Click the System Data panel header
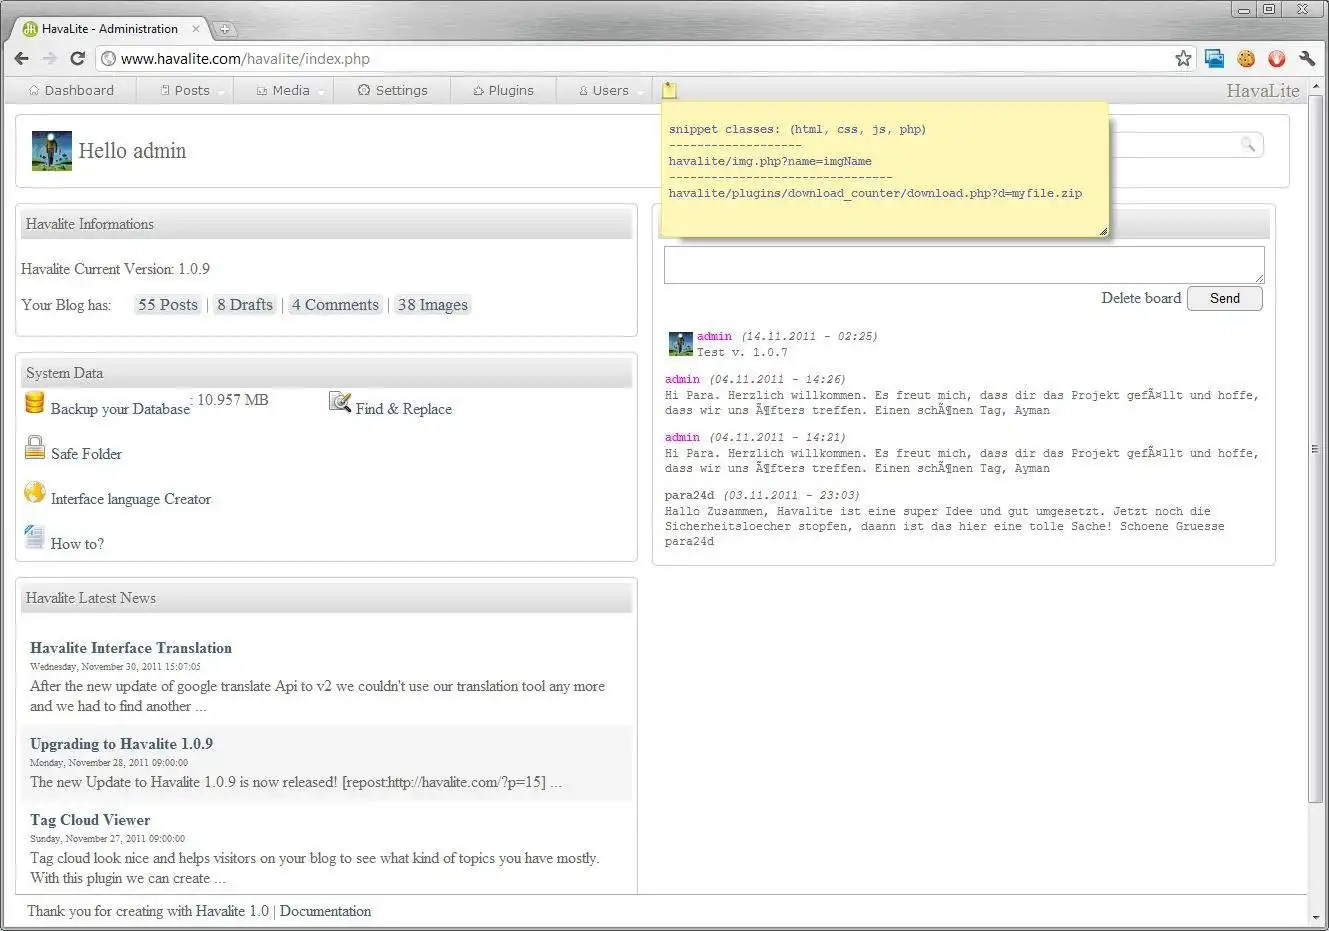Viewport: 1329px width, 931px height. pyautogui.click(x=326, y=373)
